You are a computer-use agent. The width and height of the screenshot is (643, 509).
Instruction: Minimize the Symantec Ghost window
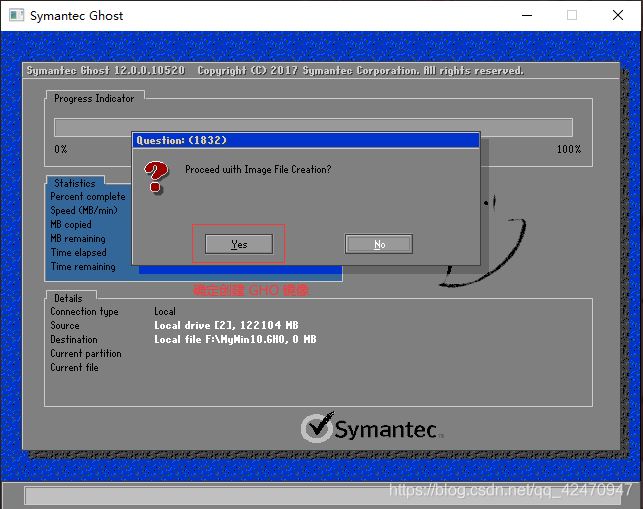pyautogui.click(x=527, y=16)
